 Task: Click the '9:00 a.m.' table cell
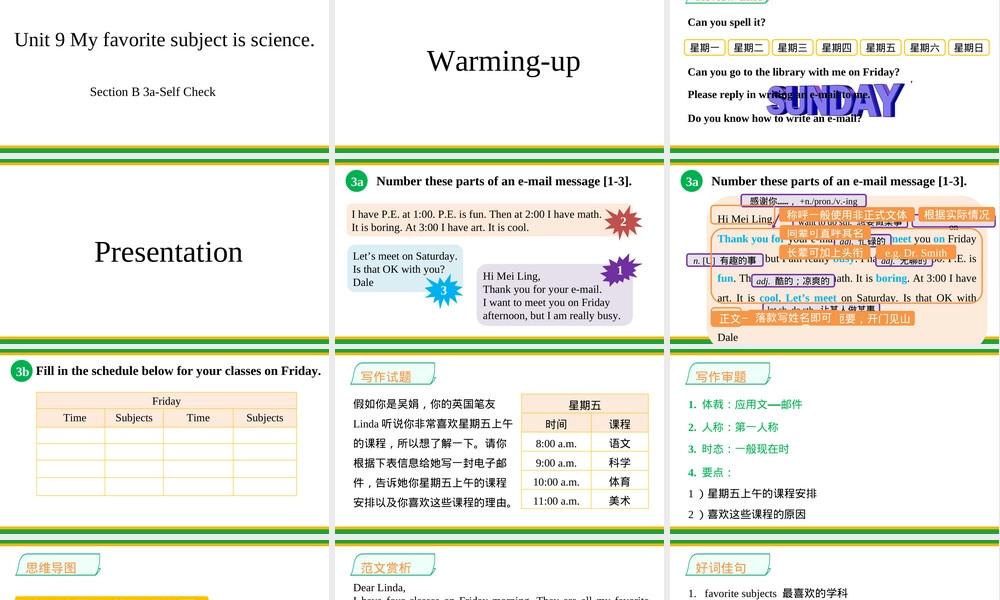click(x=556, y=462)
